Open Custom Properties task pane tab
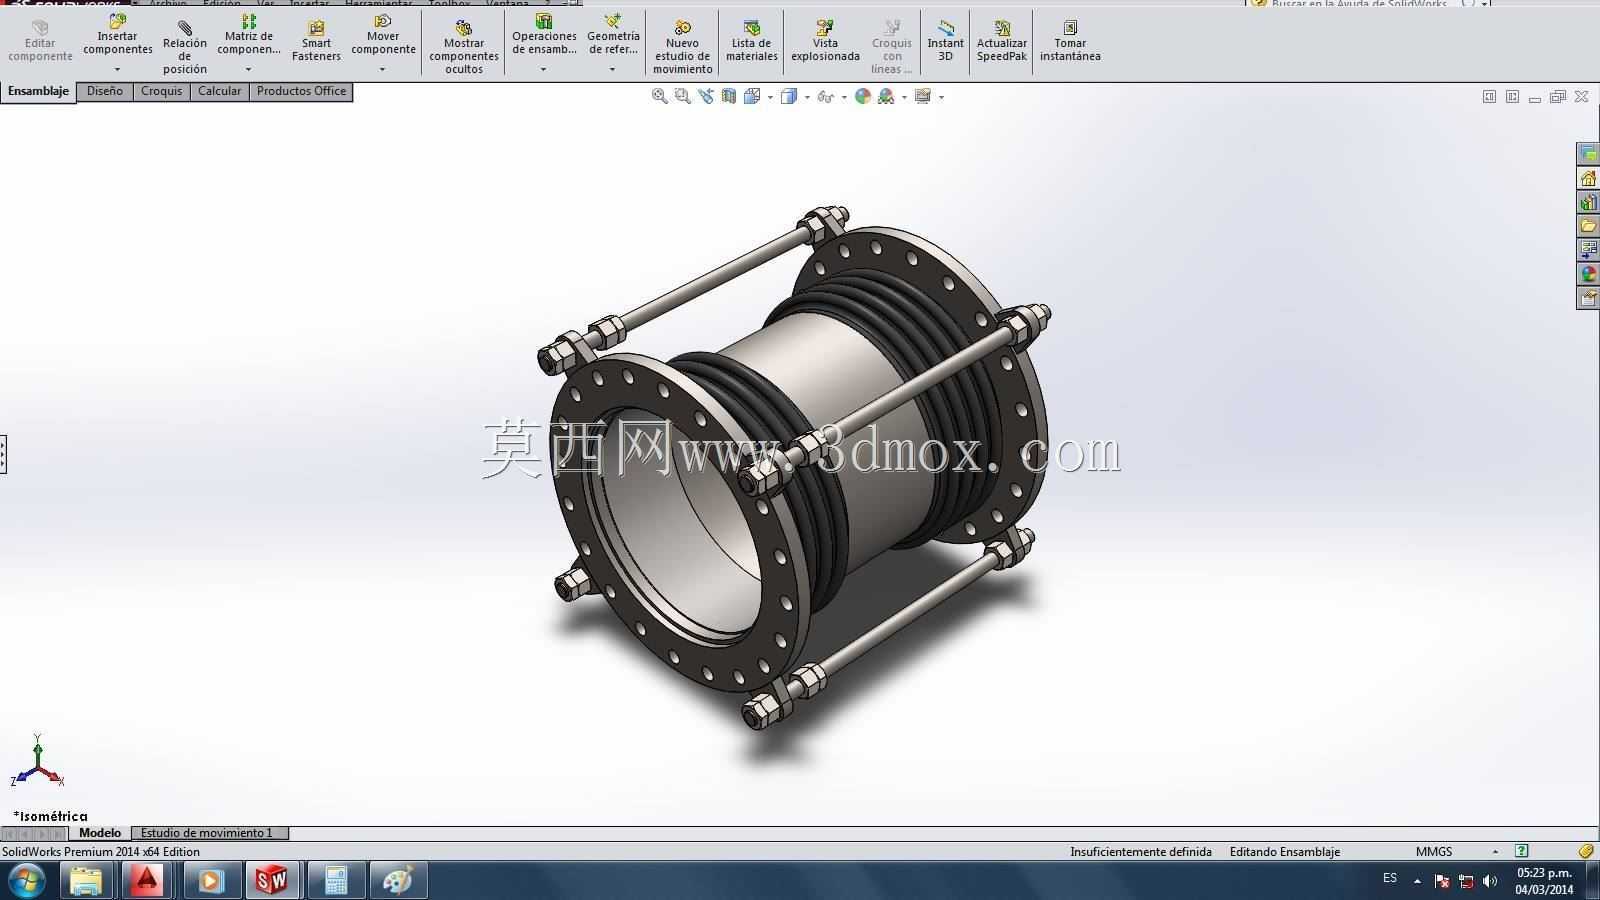The image size is (1600, 900). point(1588,298)
